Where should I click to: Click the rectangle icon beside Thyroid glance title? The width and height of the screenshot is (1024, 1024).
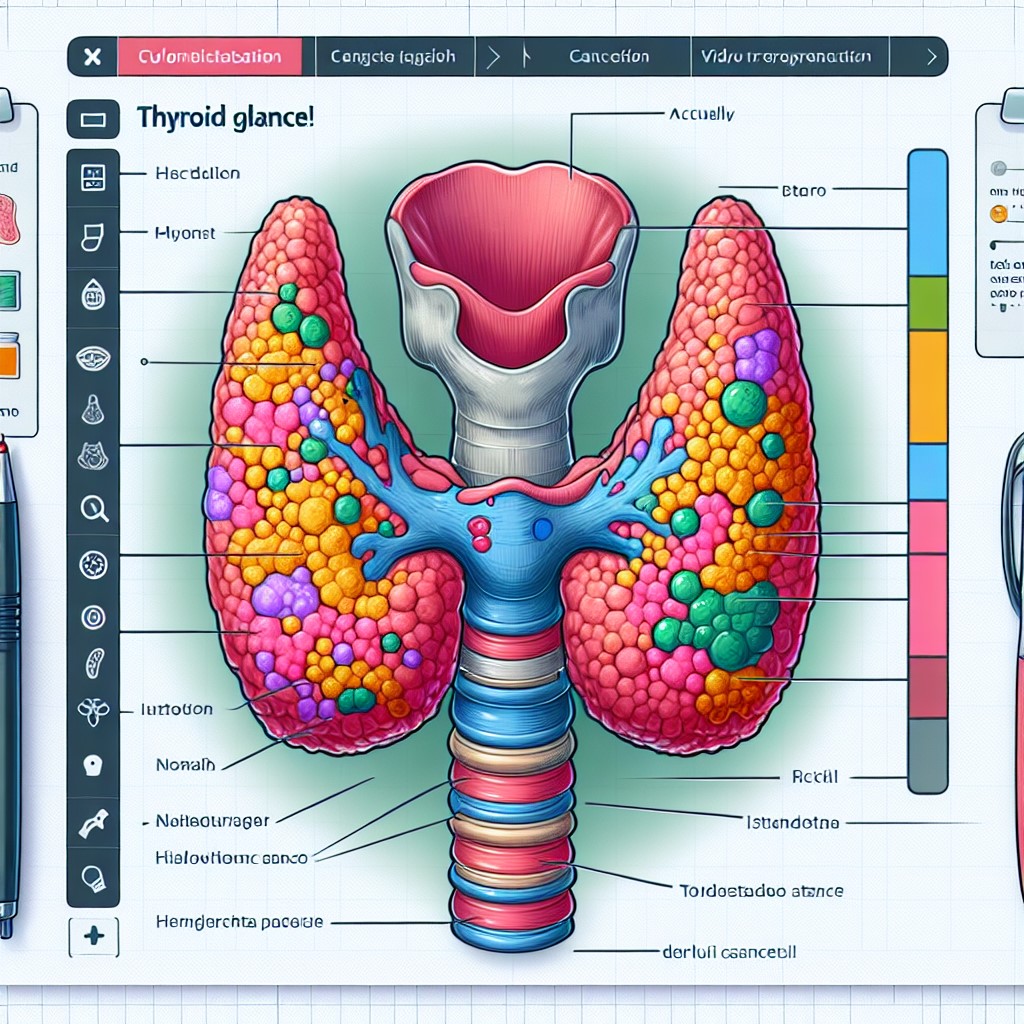click(x=93, y=120)
